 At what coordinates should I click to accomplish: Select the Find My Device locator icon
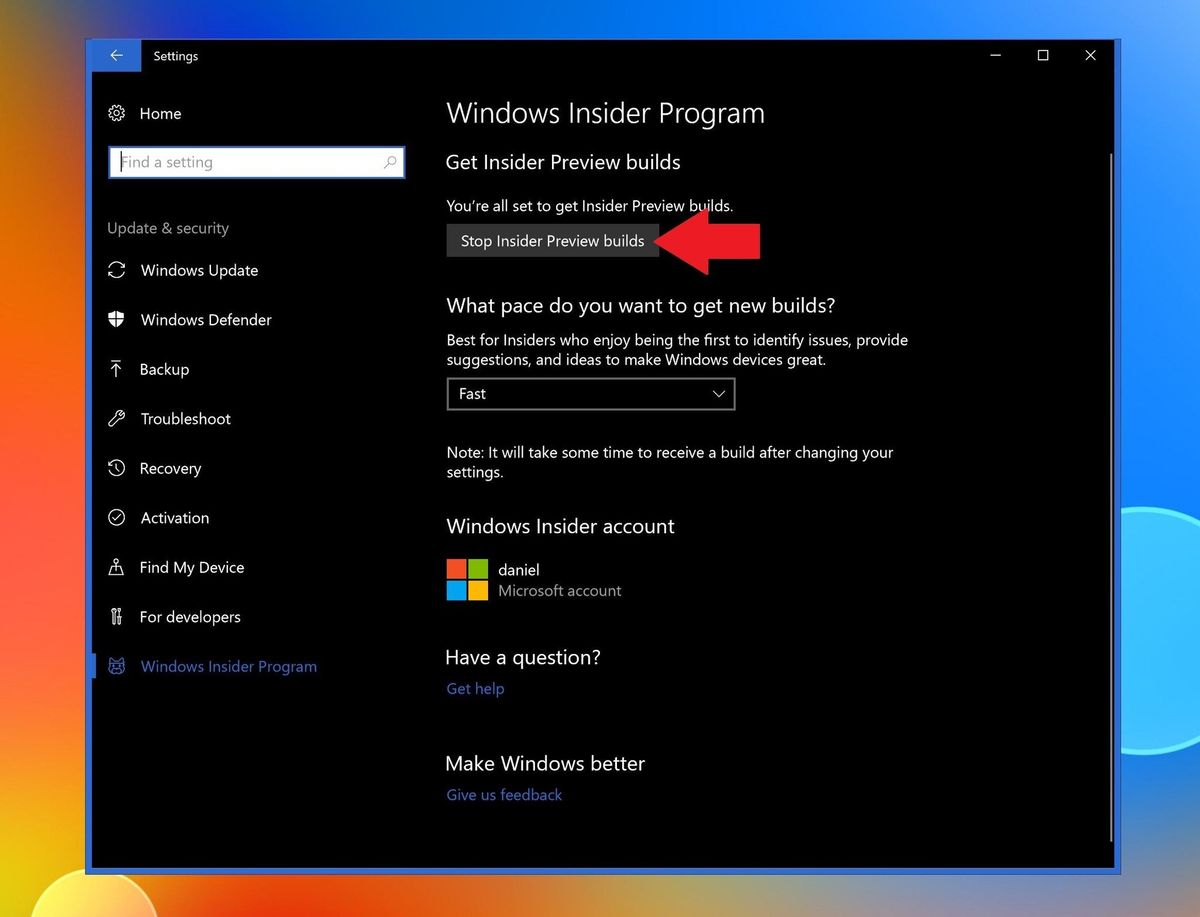117,567
